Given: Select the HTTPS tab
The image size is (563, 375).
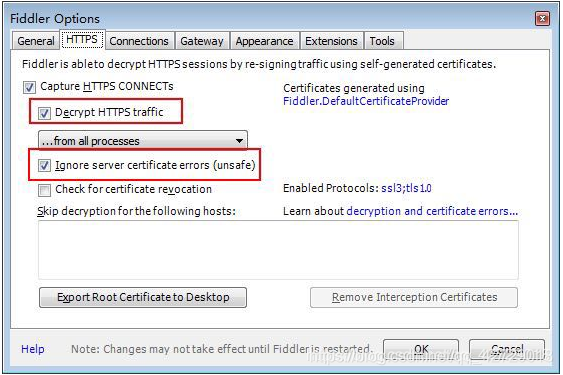Looking at the screenshot, I should [x=82, y=40].
